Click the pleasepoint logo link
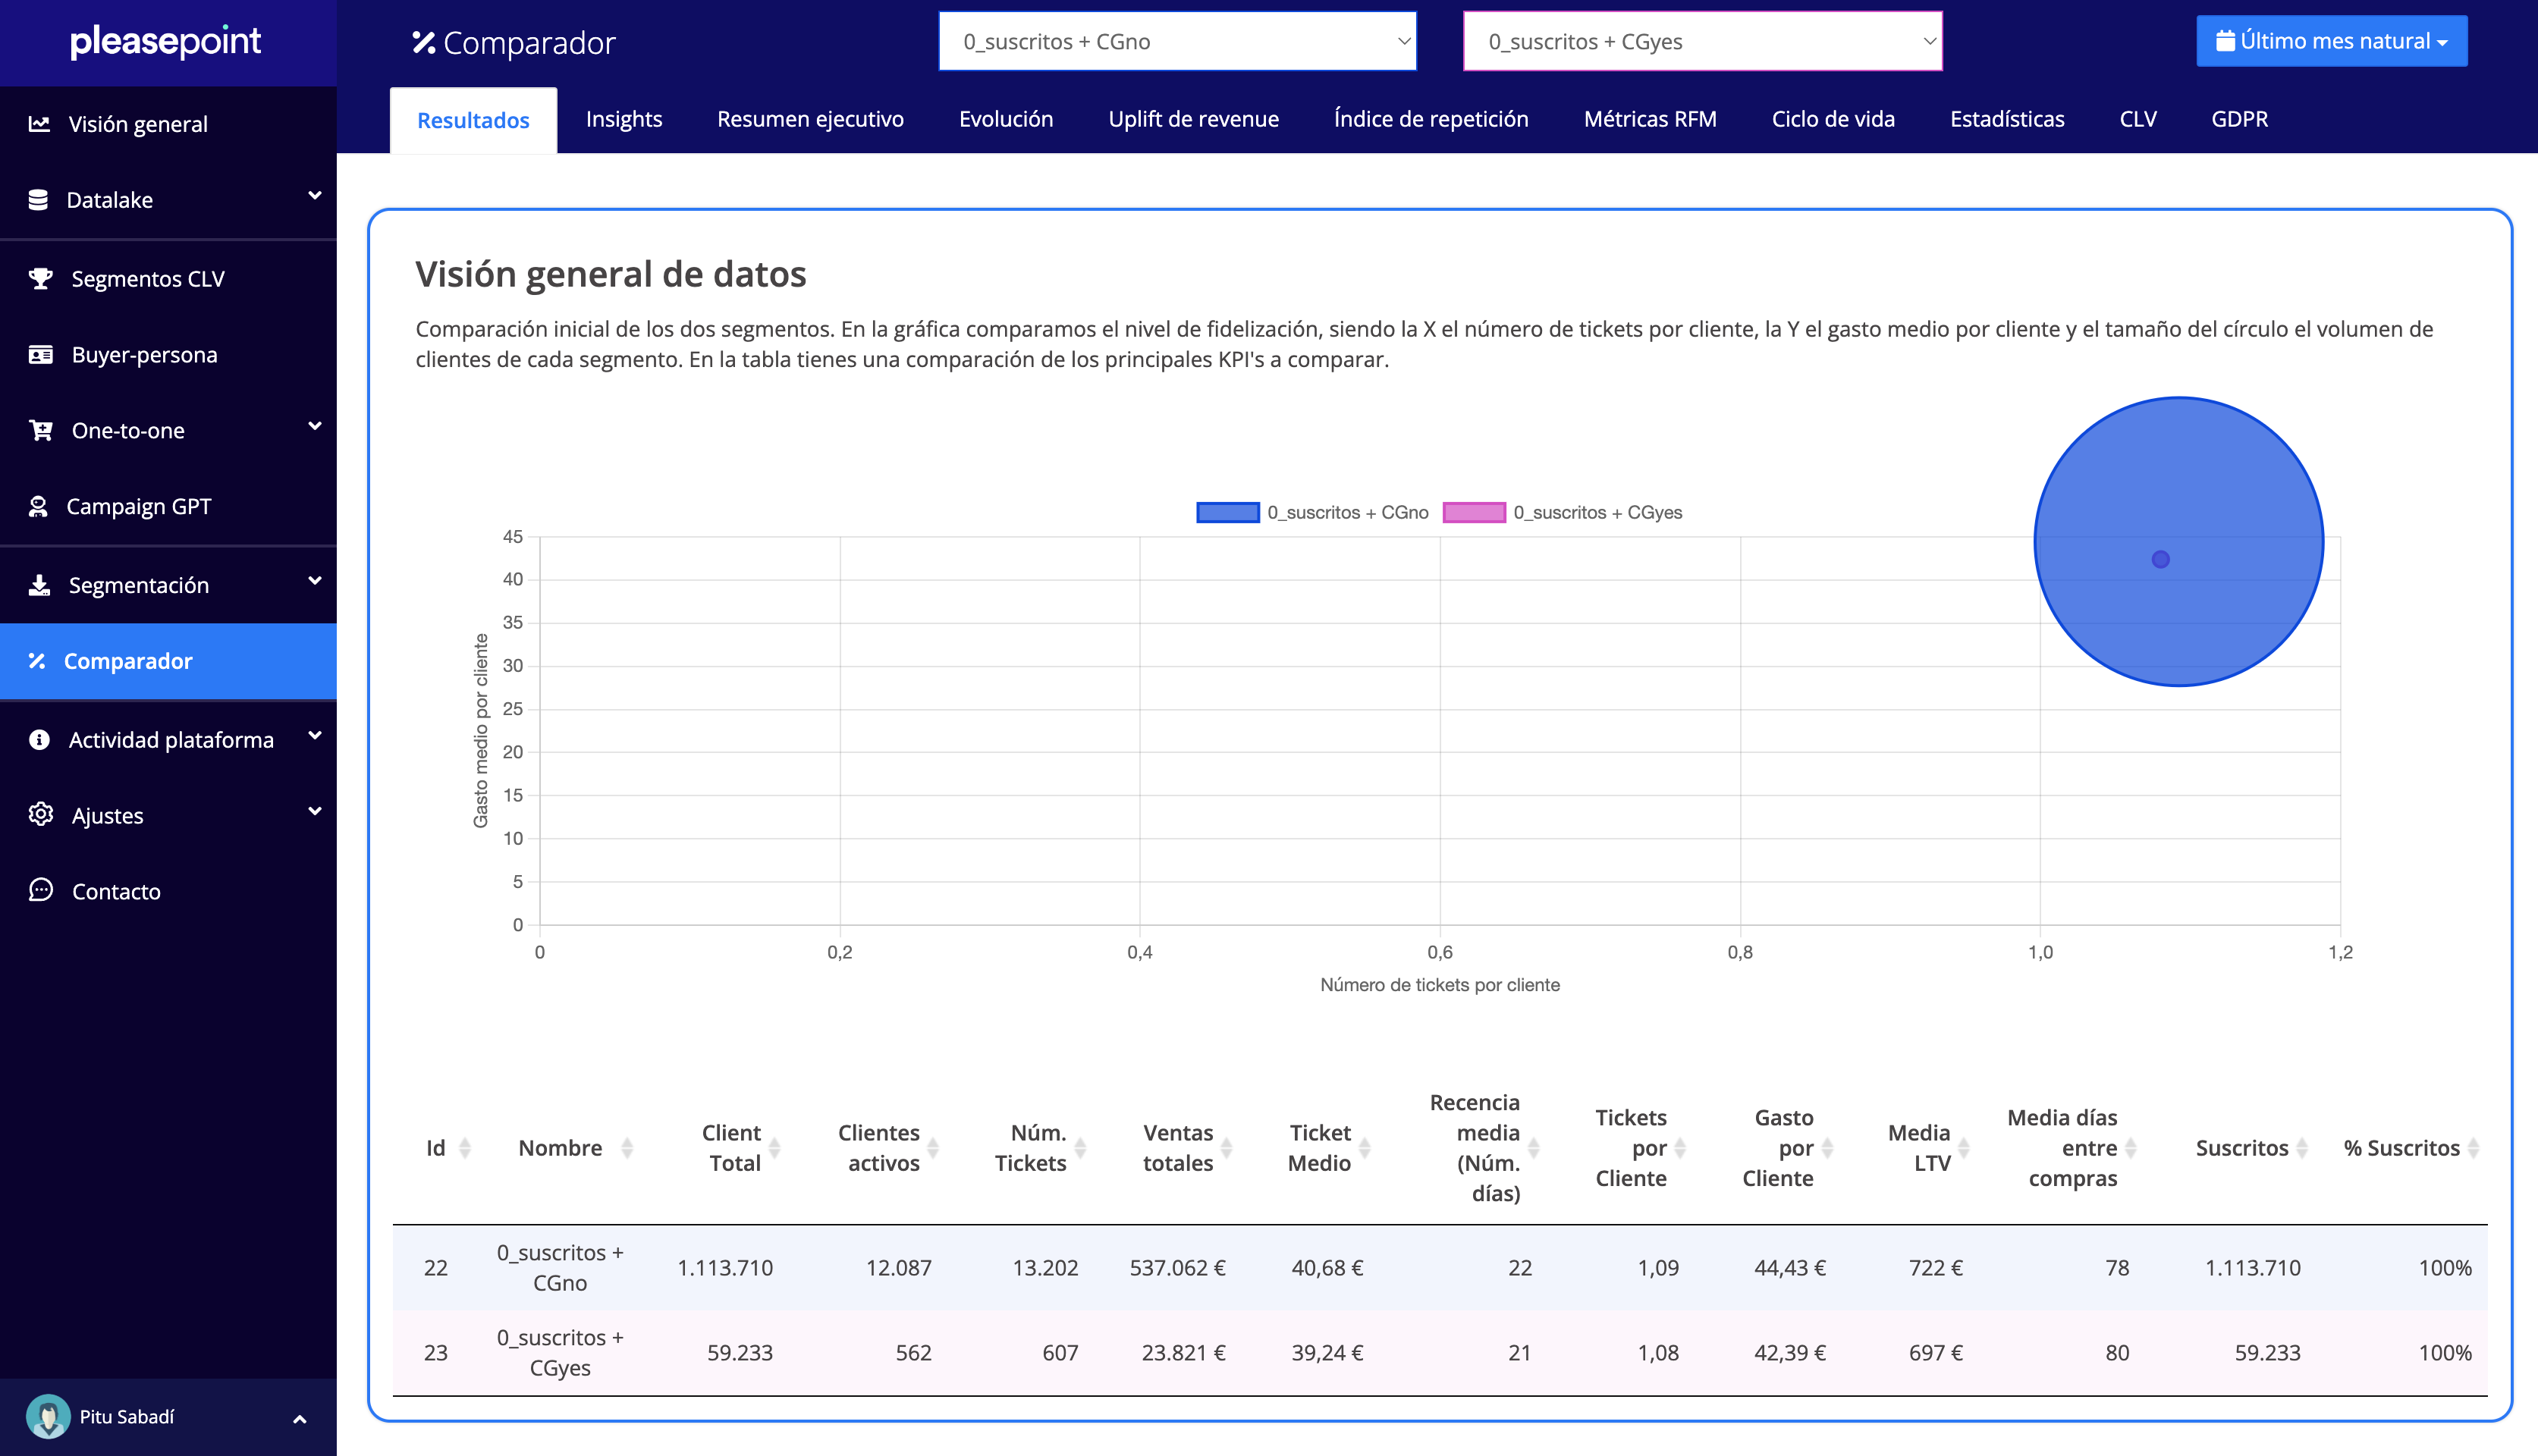Viewport: 2538px width, 1456px height. pyautogui.click(x=166, y=41)
